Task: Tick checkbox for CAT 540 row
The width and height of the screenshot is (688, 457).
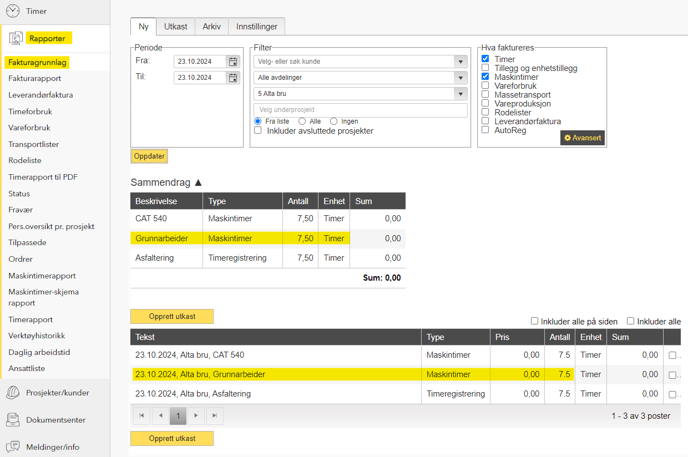Action: coord(672,355)
